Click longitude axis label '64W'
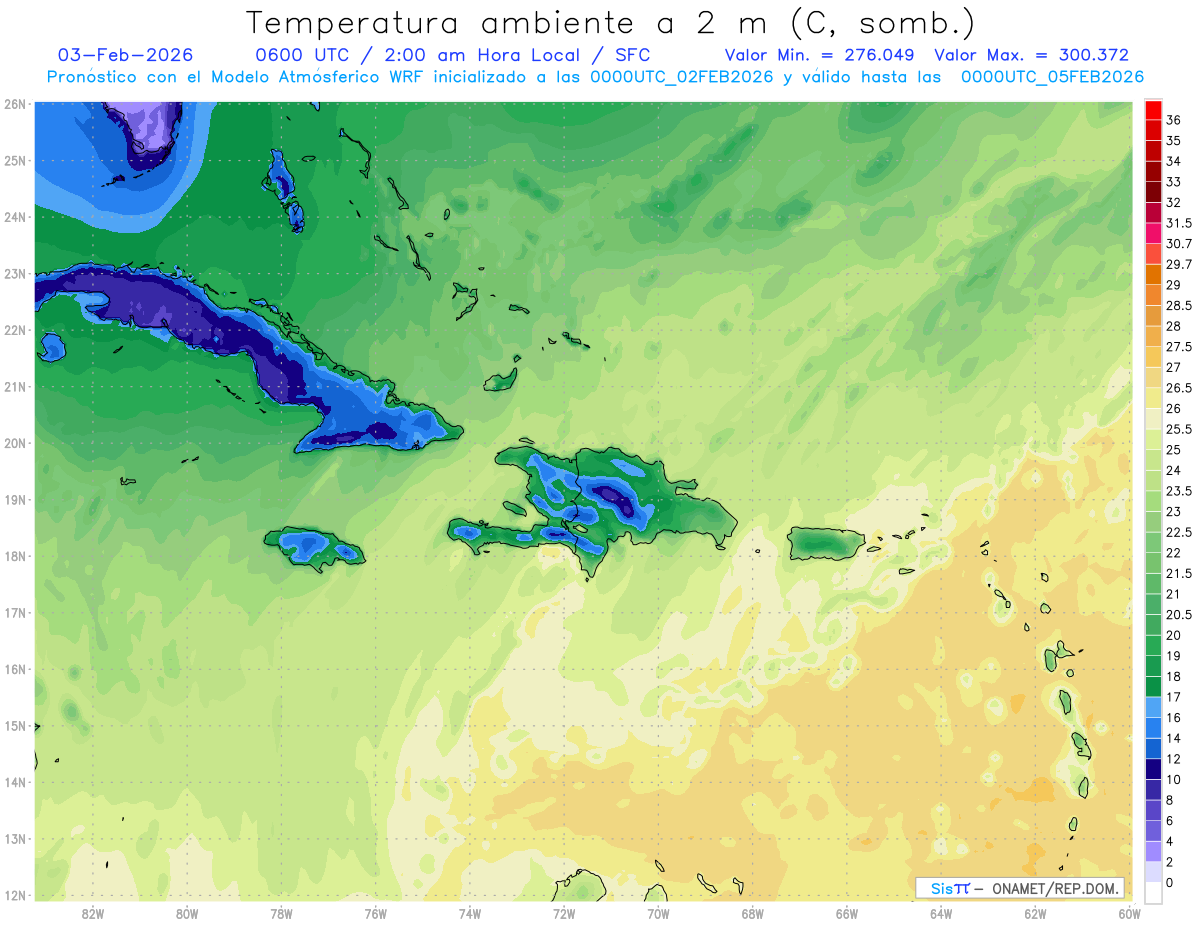This screenshot has height=927, width=1200. click(x=941, y=913)
